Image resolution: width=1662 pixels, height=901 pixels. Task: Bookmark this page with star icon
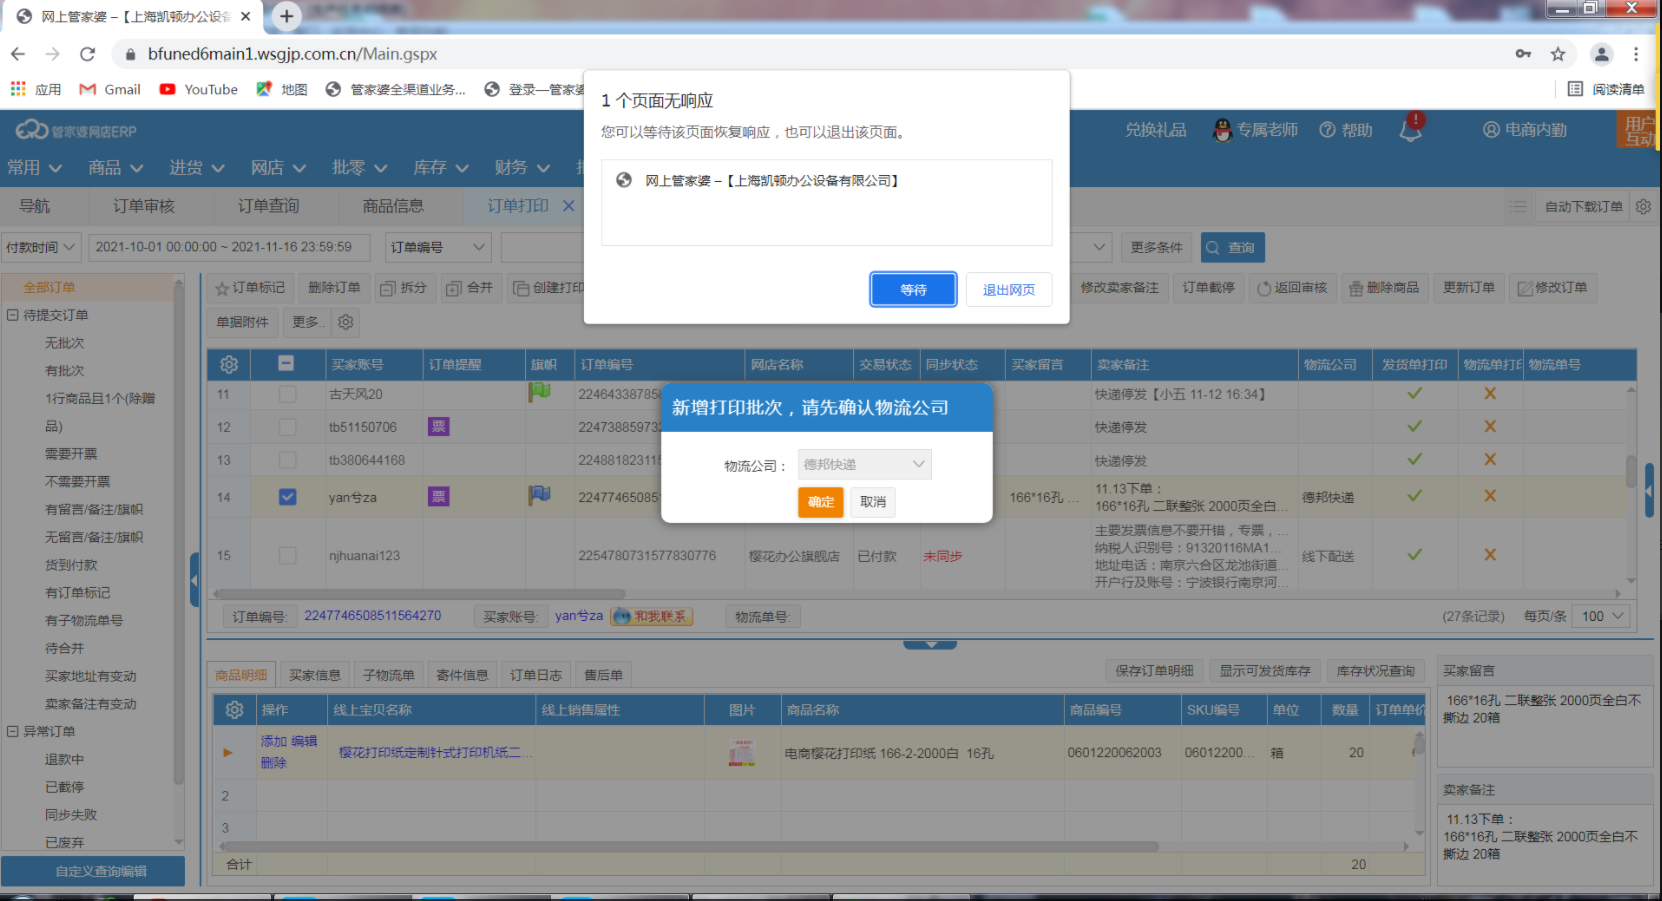tap(1558, 54)
